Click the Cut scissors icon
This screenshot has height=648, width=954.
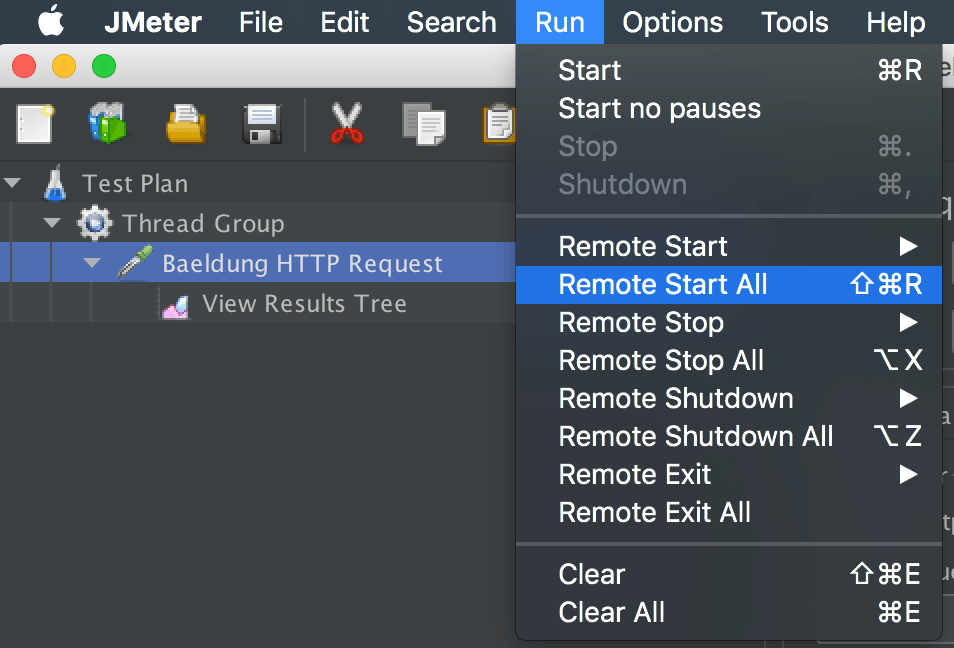tap(346, 125)
